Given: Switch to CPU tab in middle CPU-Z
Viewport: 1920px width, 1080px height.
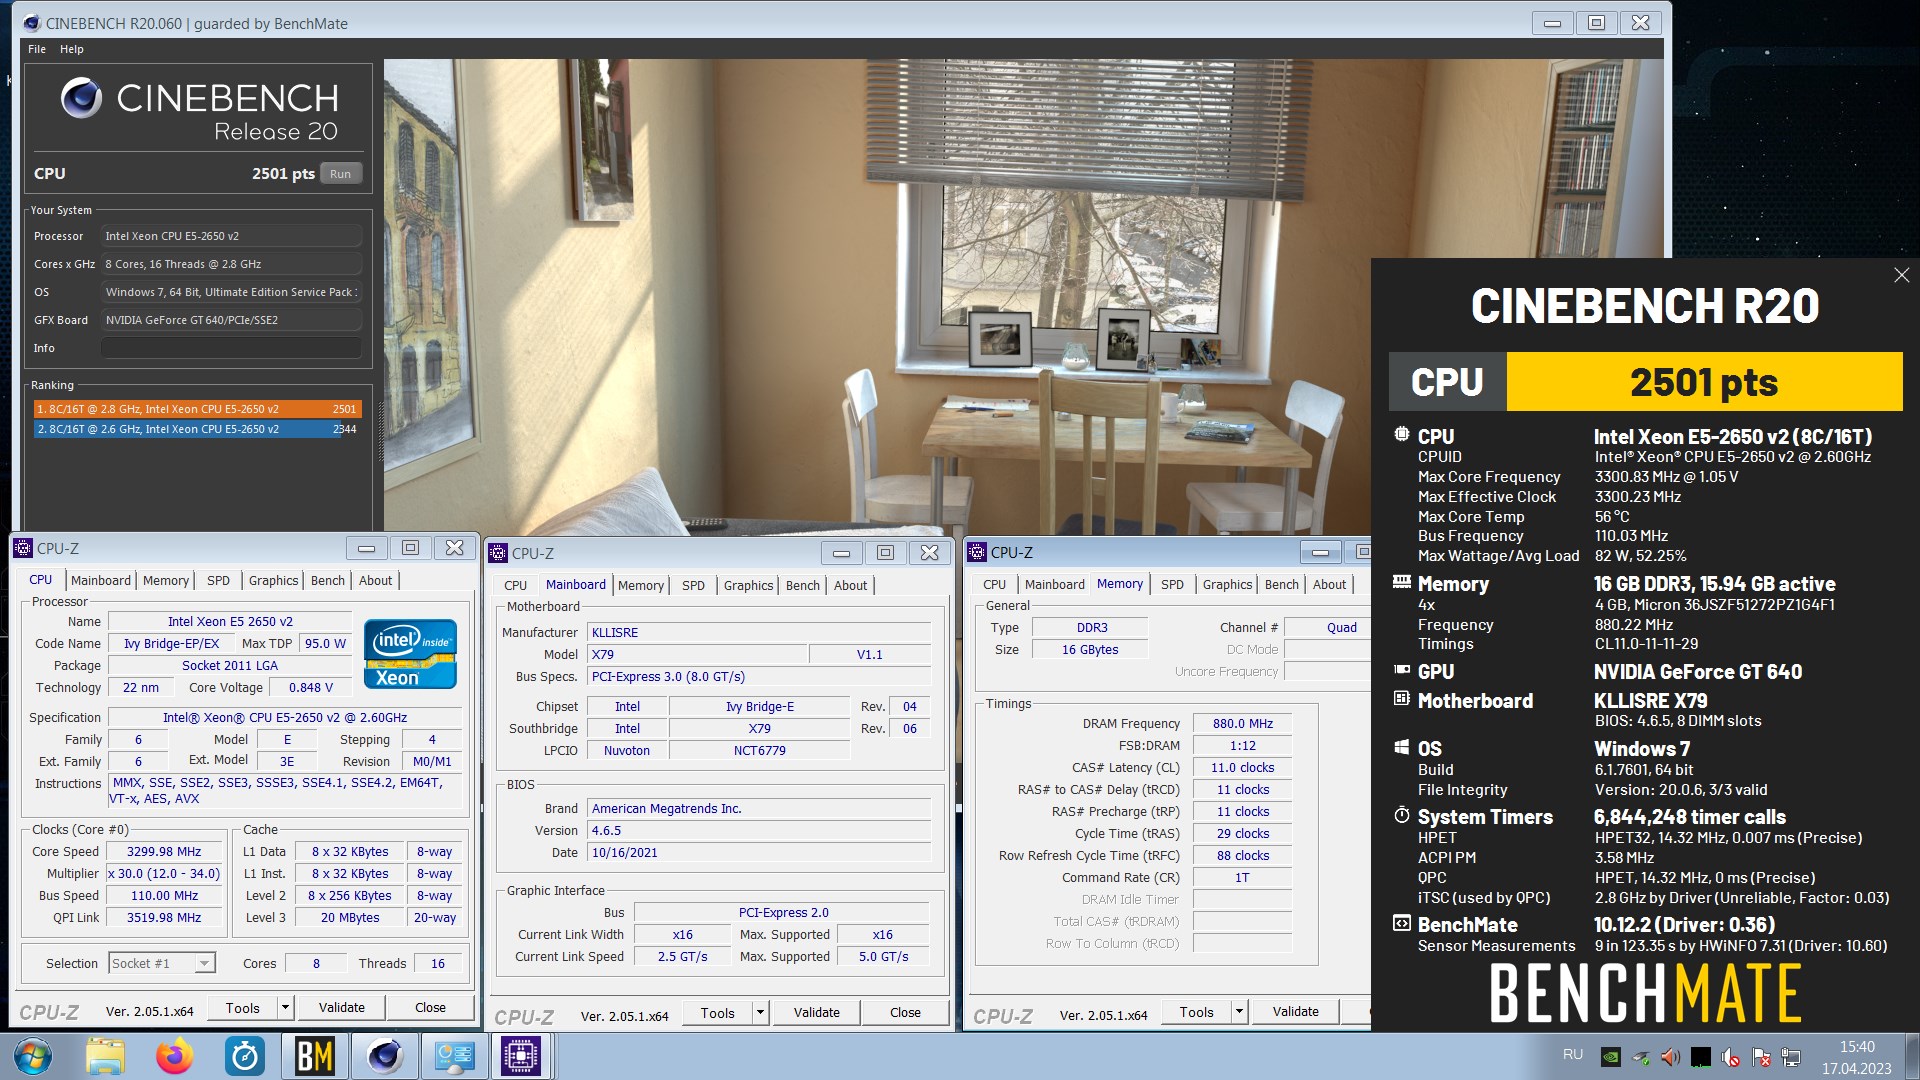Looking at the screenshot, I should pyautogui.click(x=515, y=585).
